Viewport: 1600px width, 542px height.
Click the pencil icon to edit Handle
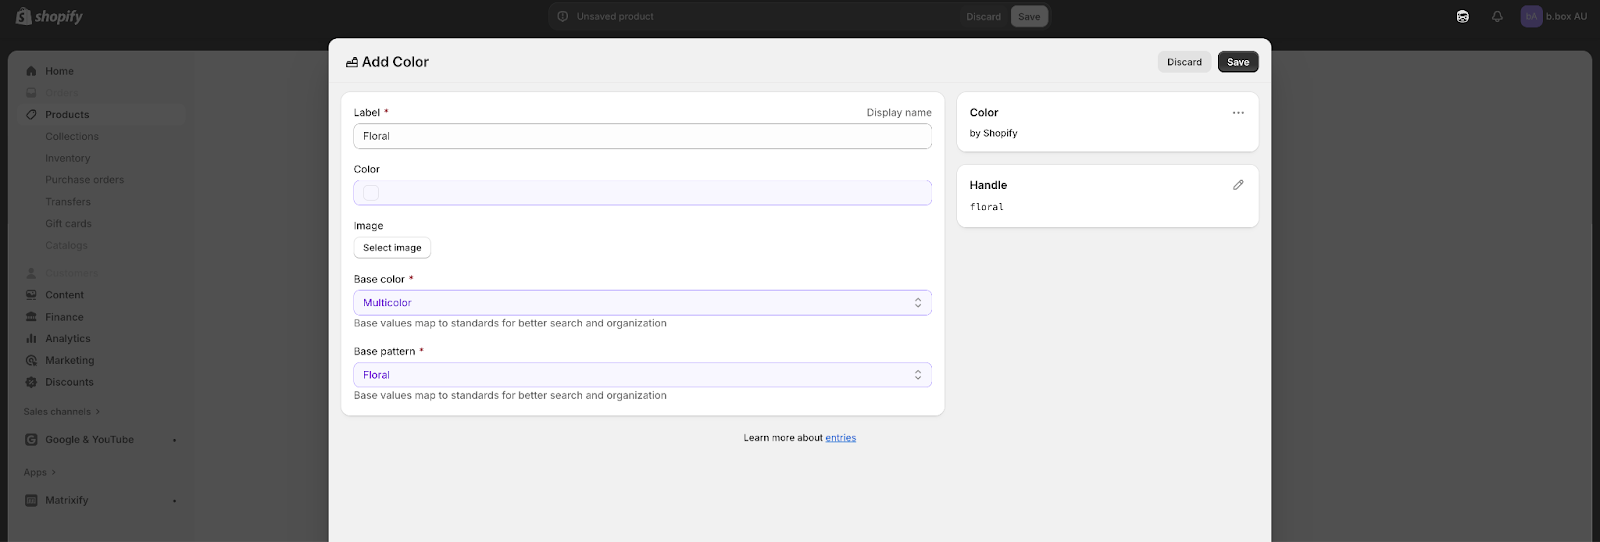click(1238, 185)
